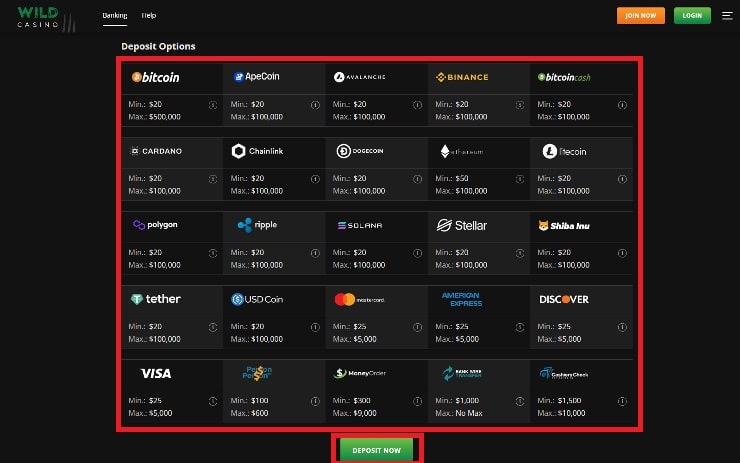This screenshot has height=463, width=740.
Task: Choose the ApeCoin deposit option logo
Action: (x=257, y=76)
